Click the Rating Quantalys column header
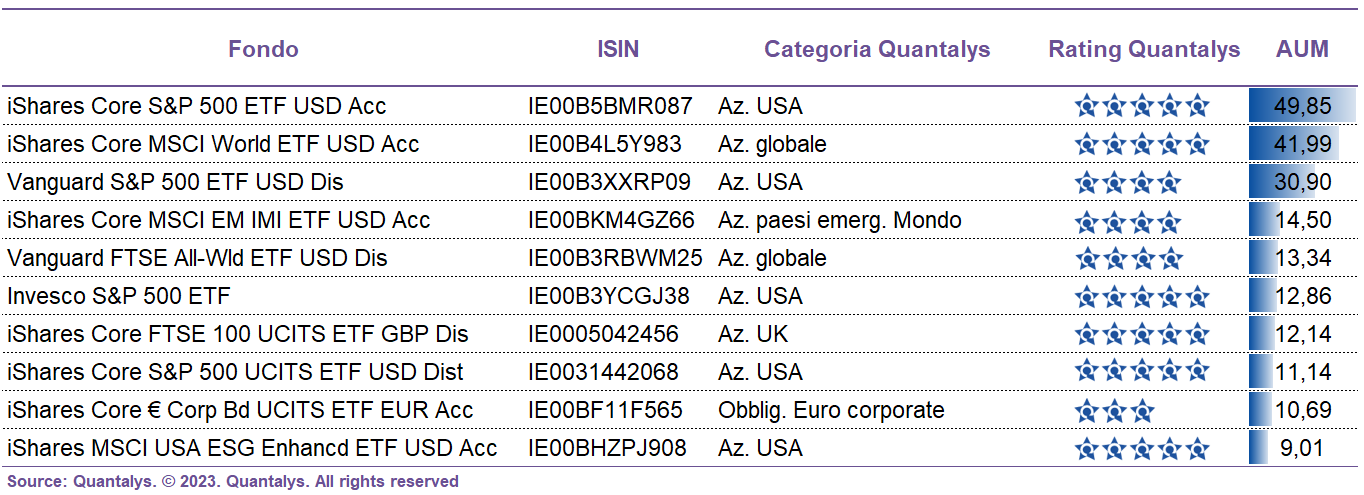Viewport: 1364px width, 495px height. click(1144, 49)
